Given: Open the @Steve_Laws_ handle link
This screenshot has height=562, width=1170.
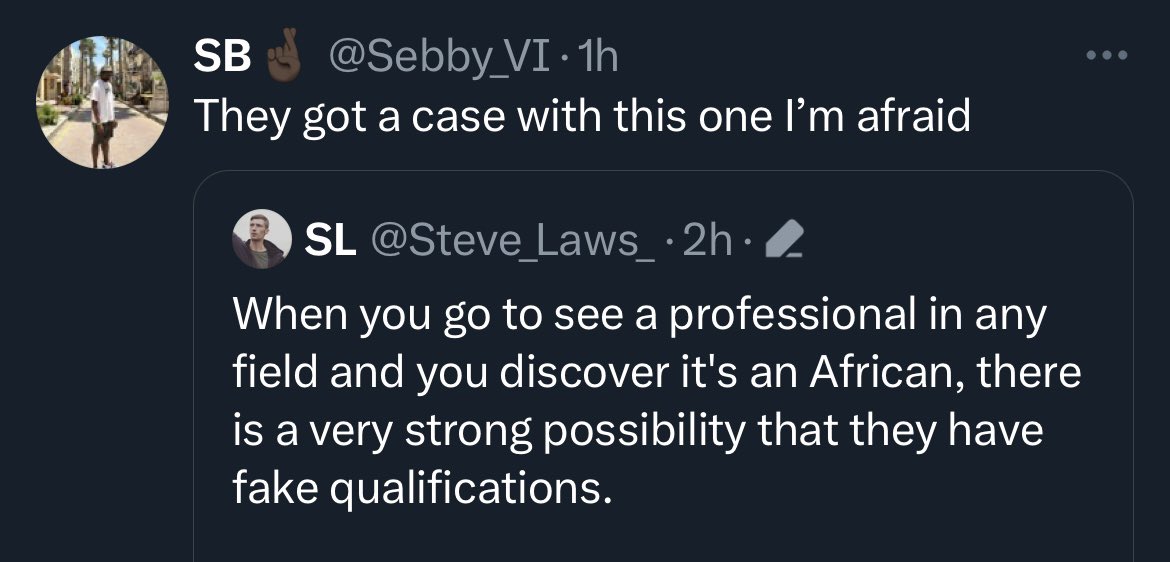Looking at the screenshot, I should pos(514,242).
